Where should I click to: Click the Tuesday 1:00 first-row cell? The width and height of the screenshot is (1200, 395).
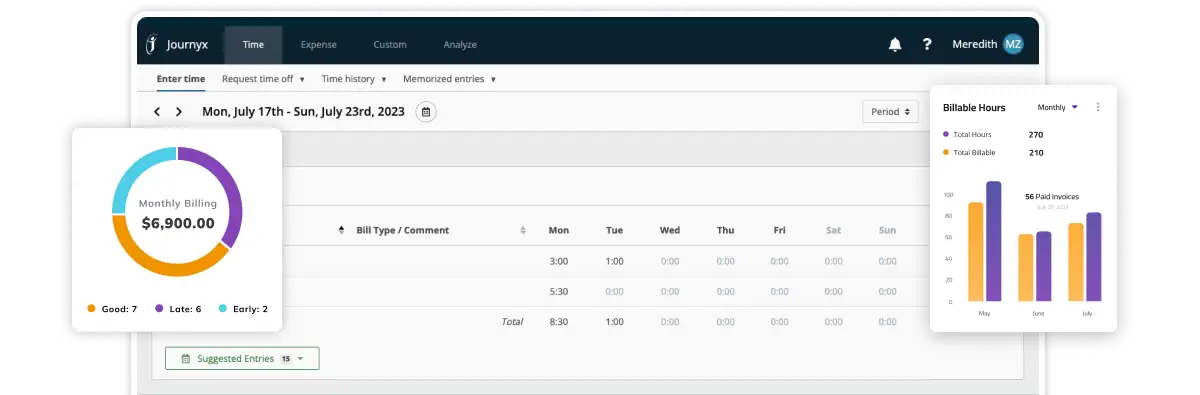point(614,262)
